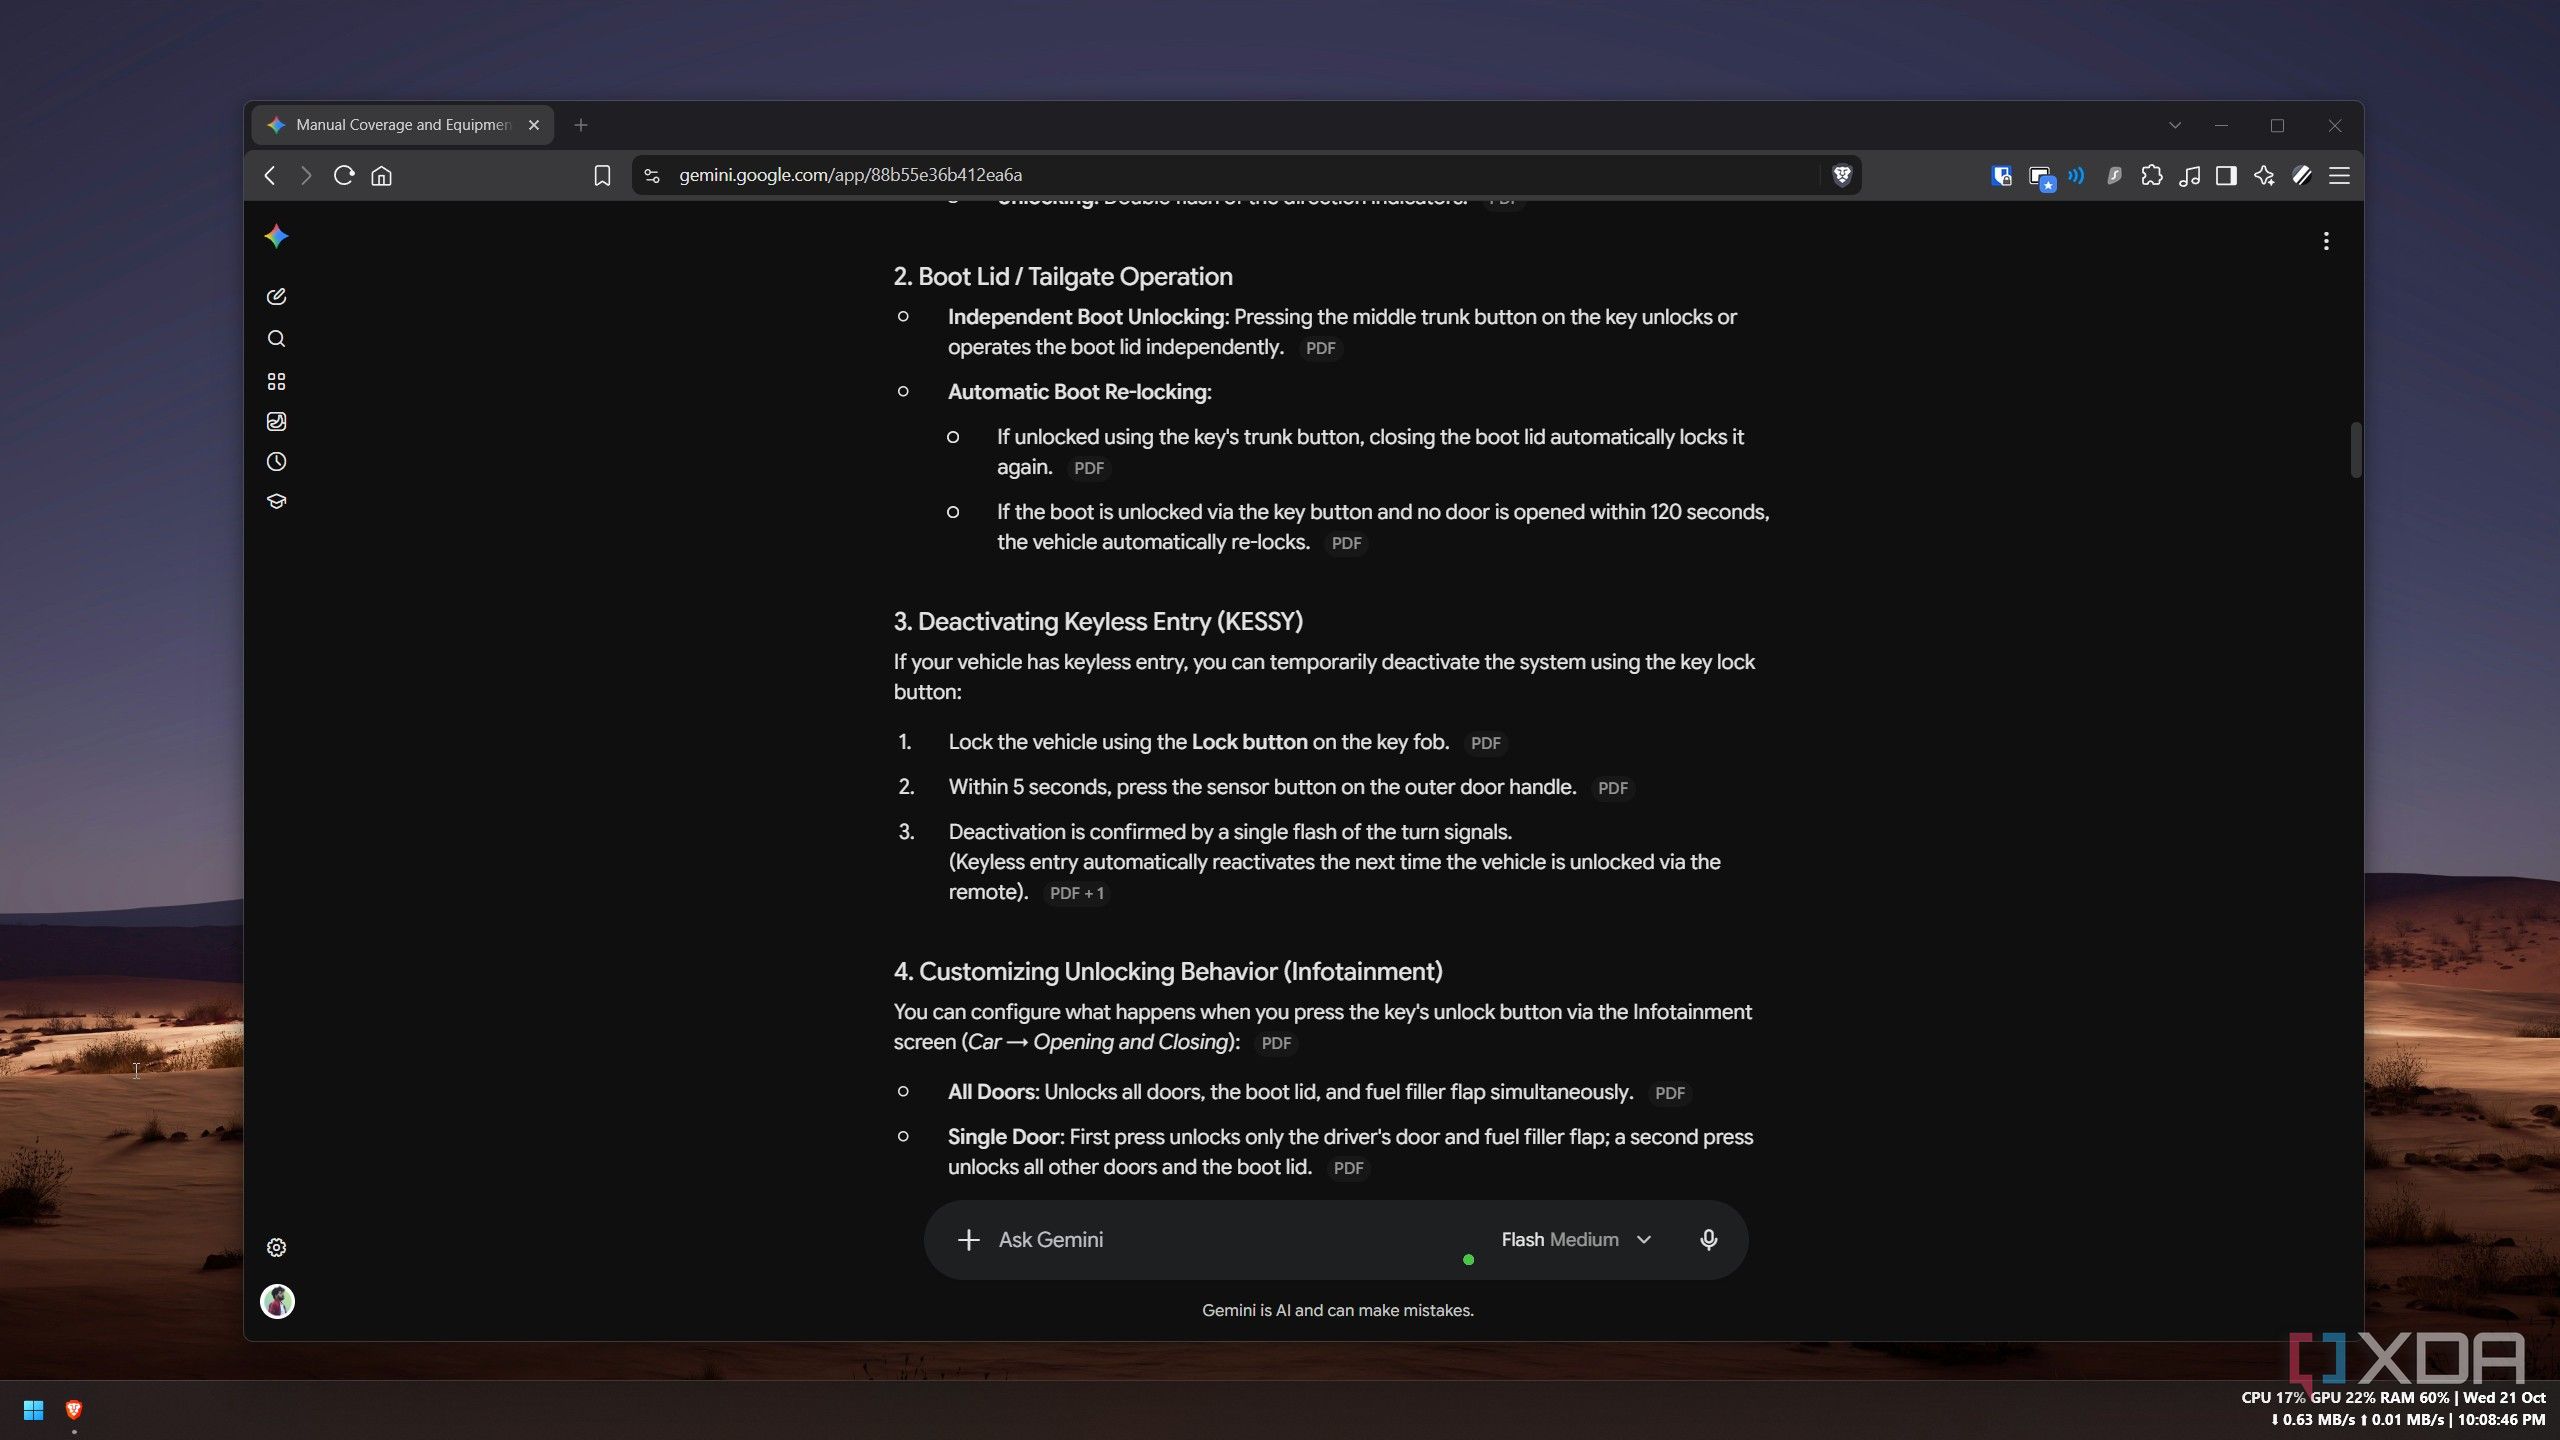The height and width of the screenshot is (1440, 2560).
Task: Click the Brave Shields icon in the address bar
Action: pos(1842,175)
